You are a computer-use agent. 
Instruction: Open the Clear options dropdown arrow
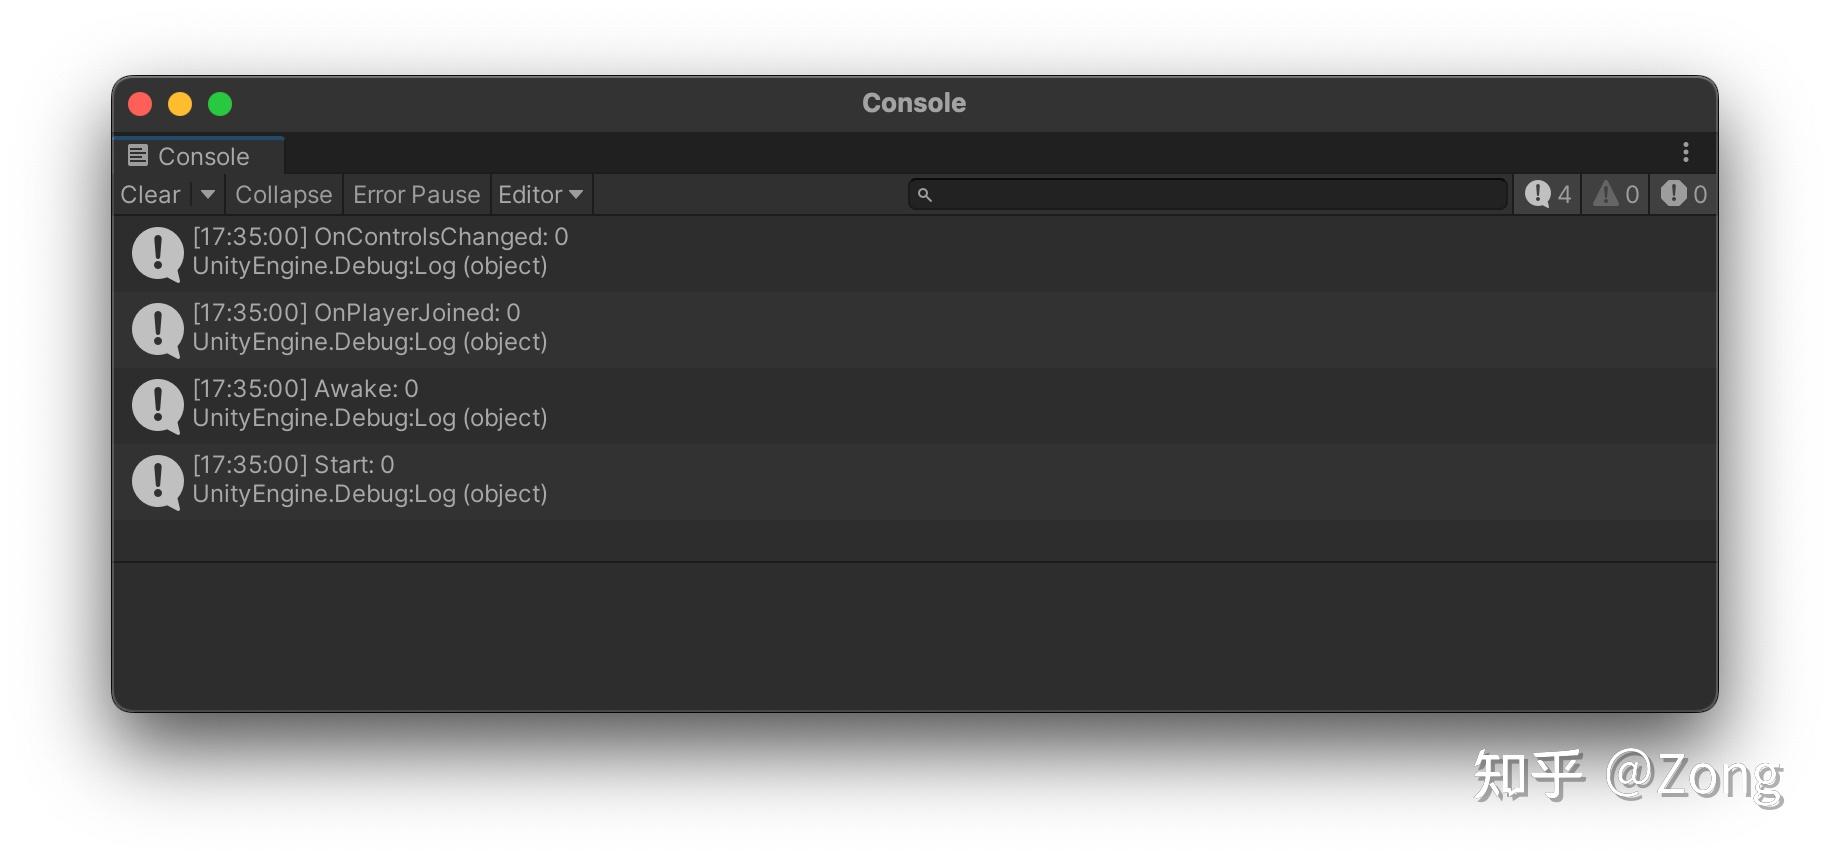click(x=208, y=195)
